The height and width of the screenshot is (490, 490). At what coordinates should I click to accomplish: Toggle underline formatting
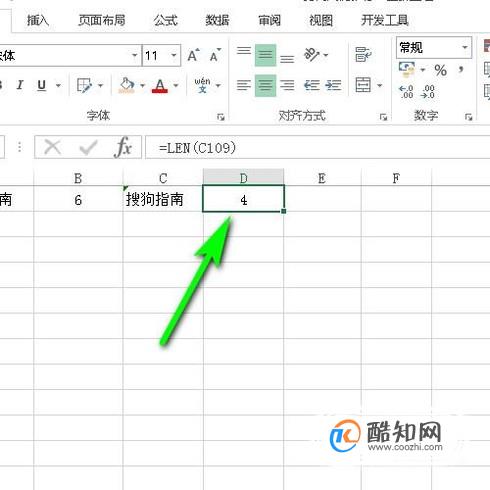click(x=41, y=85)
